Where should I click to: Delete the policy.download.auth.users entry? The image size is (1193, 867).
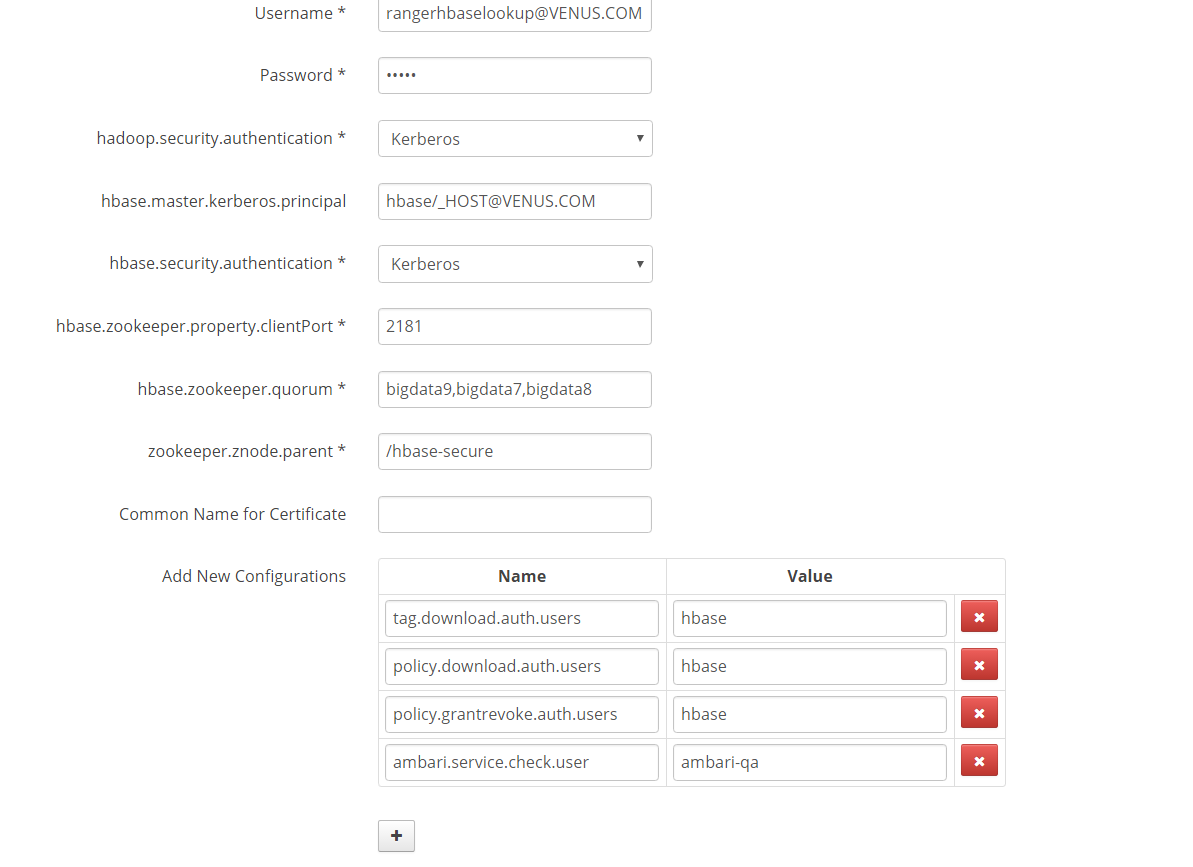[979, 664]
